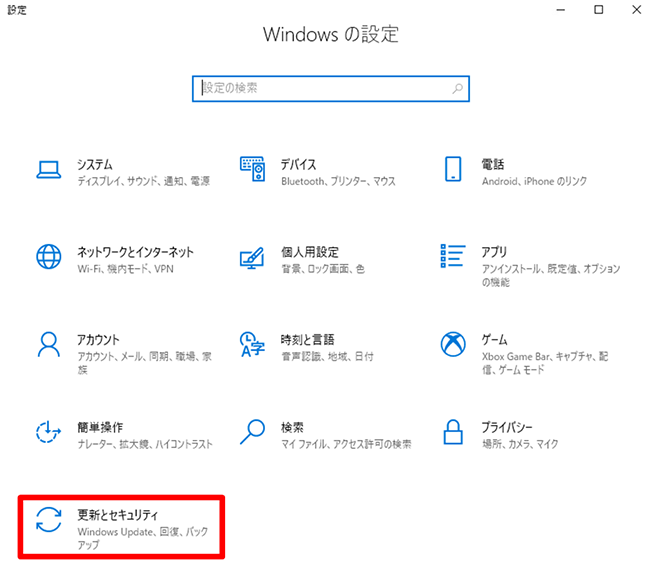Focus the 設定の検索 search field
This screenshot has width=650, height=577.
pos(331,88)
